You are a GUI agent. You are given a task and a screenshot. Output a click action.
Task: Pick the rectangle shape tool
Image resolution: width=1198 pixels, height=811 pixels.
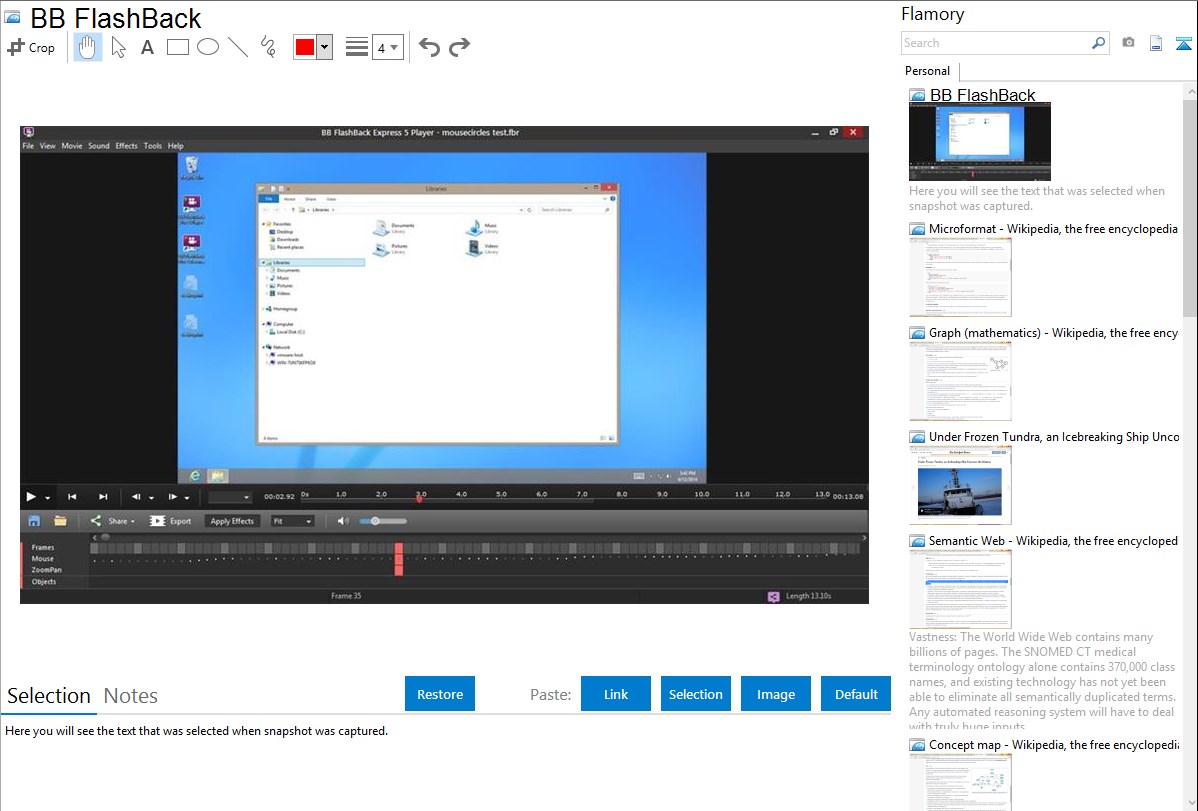click(x=178, y=47)
